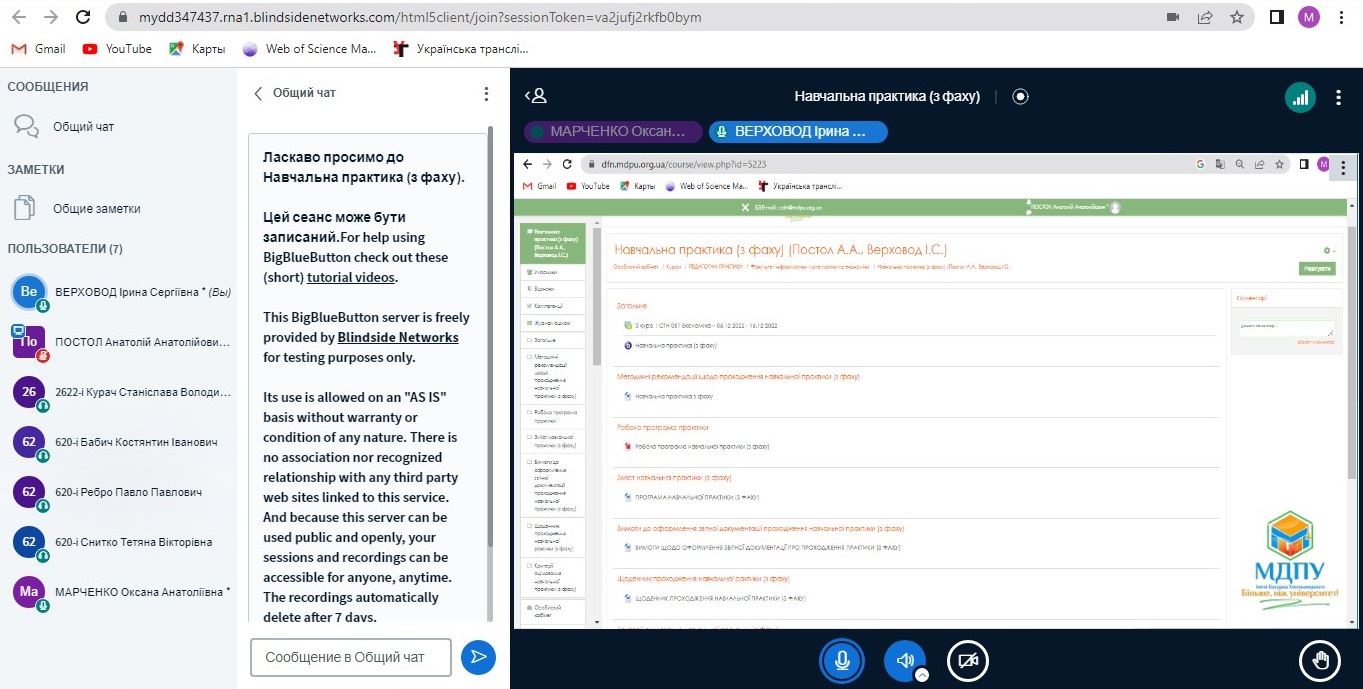This screenshot has width=1363, height=689.
Task: Open the tutorial videos link
Action: tap(351, 277)
